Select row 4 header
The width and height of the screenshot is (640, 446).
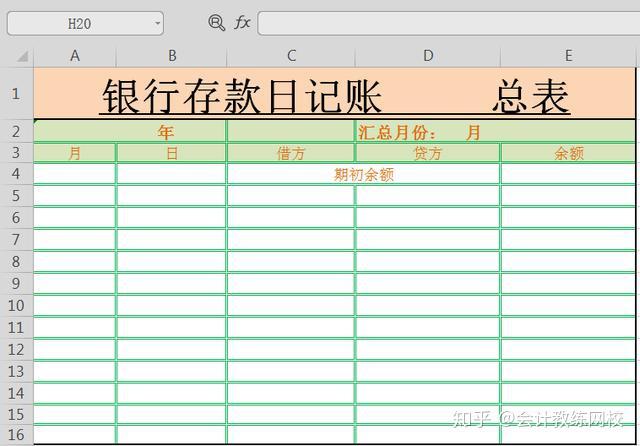[16, 174]
